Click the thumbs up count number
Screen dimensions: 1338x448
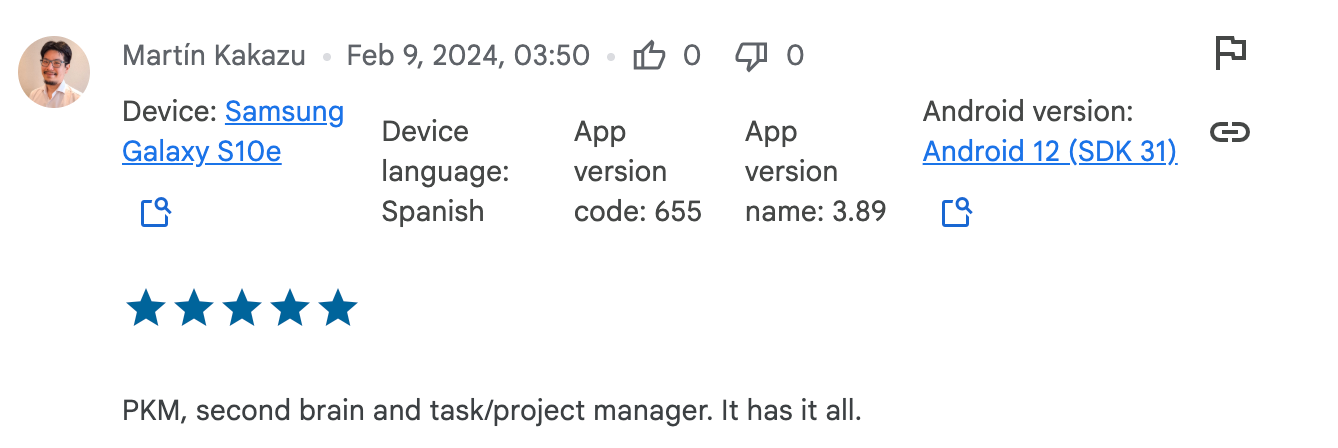click(692, 55)
